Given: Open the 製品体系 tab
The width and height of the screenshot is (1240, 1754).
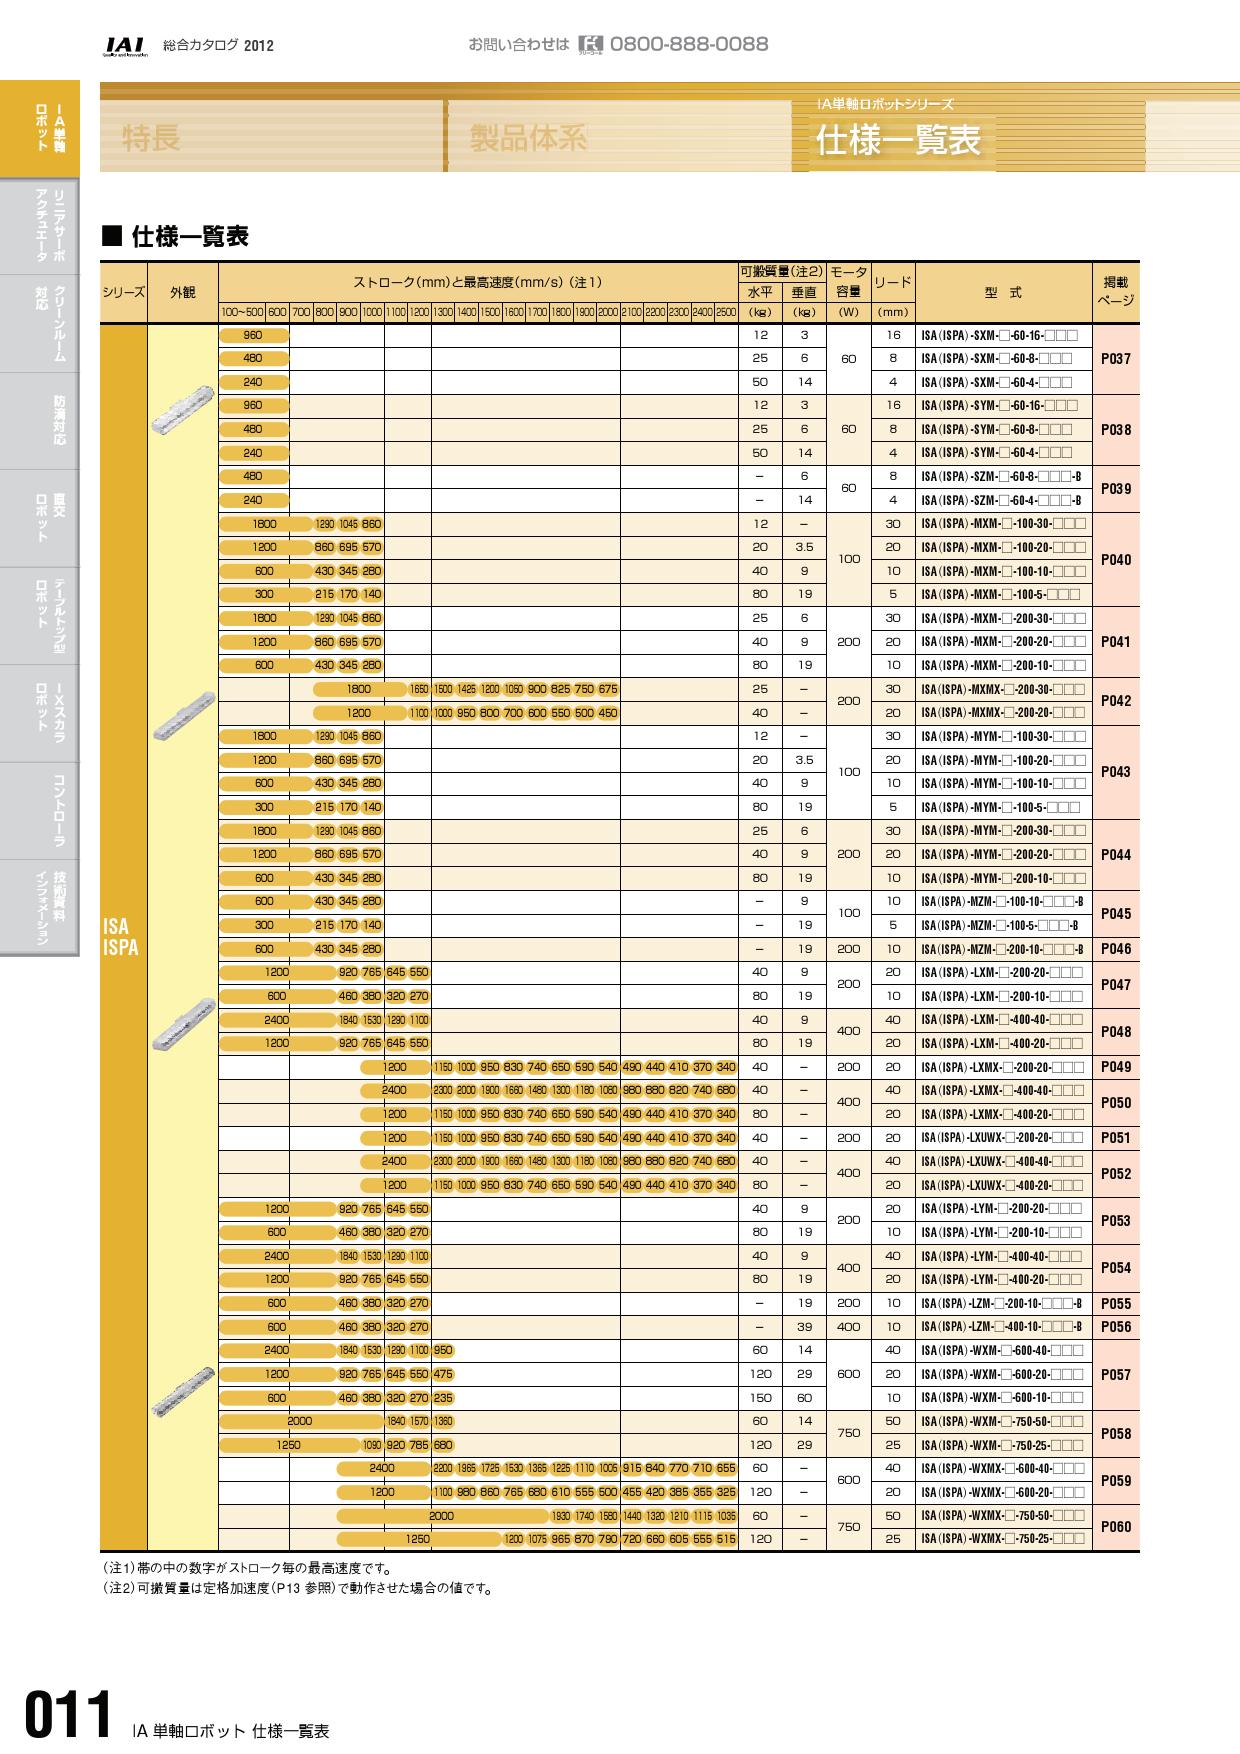Looking at the screenshot, I should pos(529,138).
